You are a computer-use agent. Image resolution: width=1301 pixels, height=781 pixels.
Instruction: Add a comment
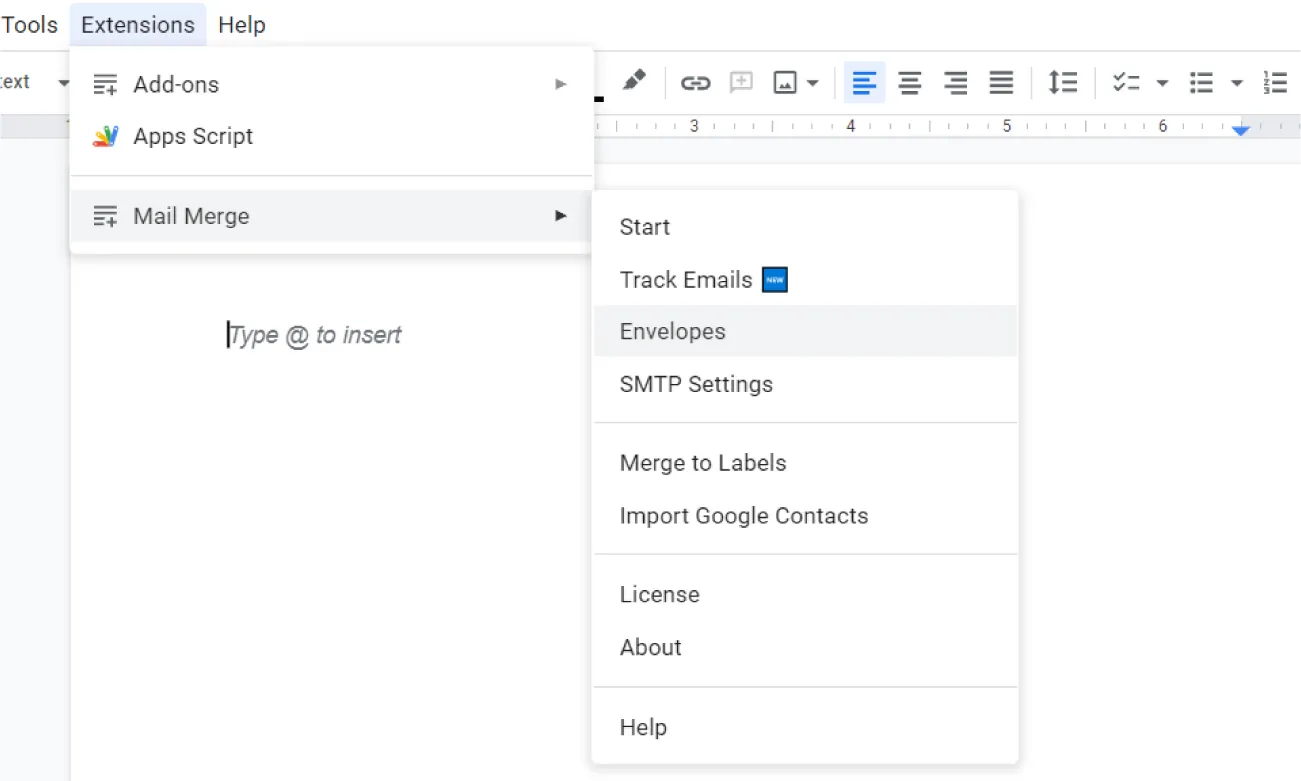[x=740, y=83]
